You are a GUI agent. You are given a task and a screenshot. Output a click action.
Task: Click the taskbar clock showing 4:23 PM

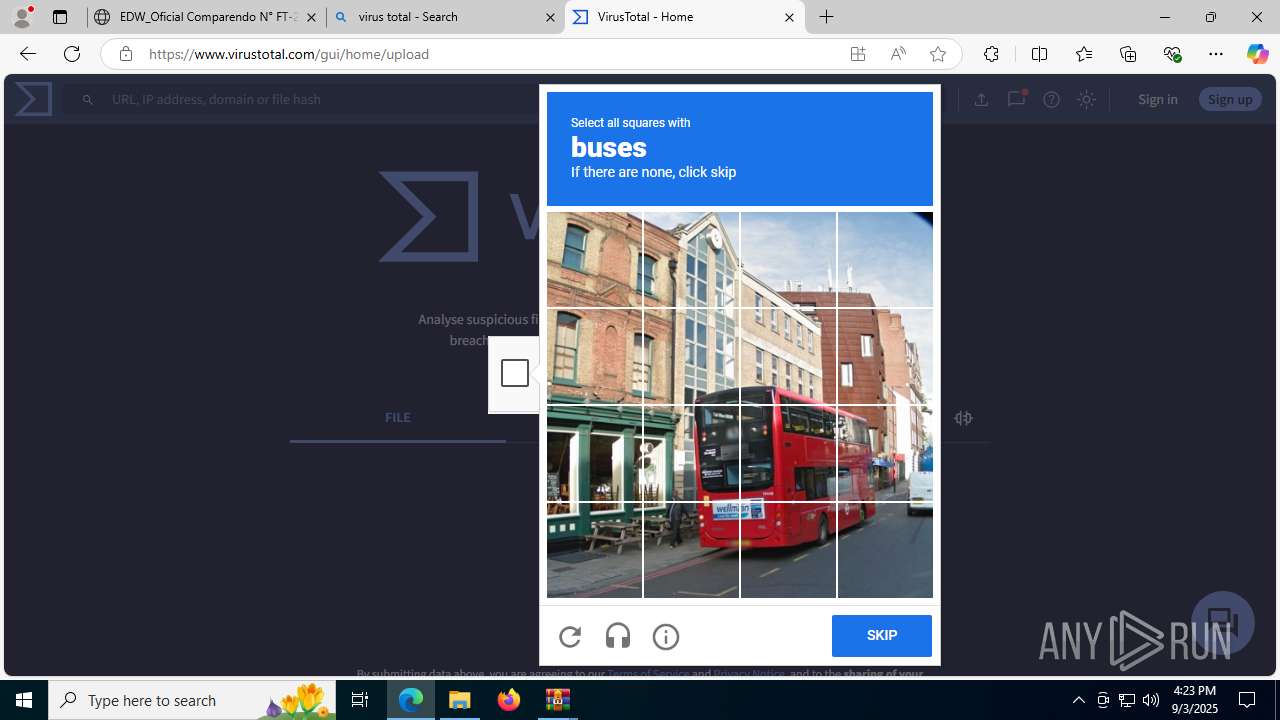pyautogui.click(x=1194, y=700)
